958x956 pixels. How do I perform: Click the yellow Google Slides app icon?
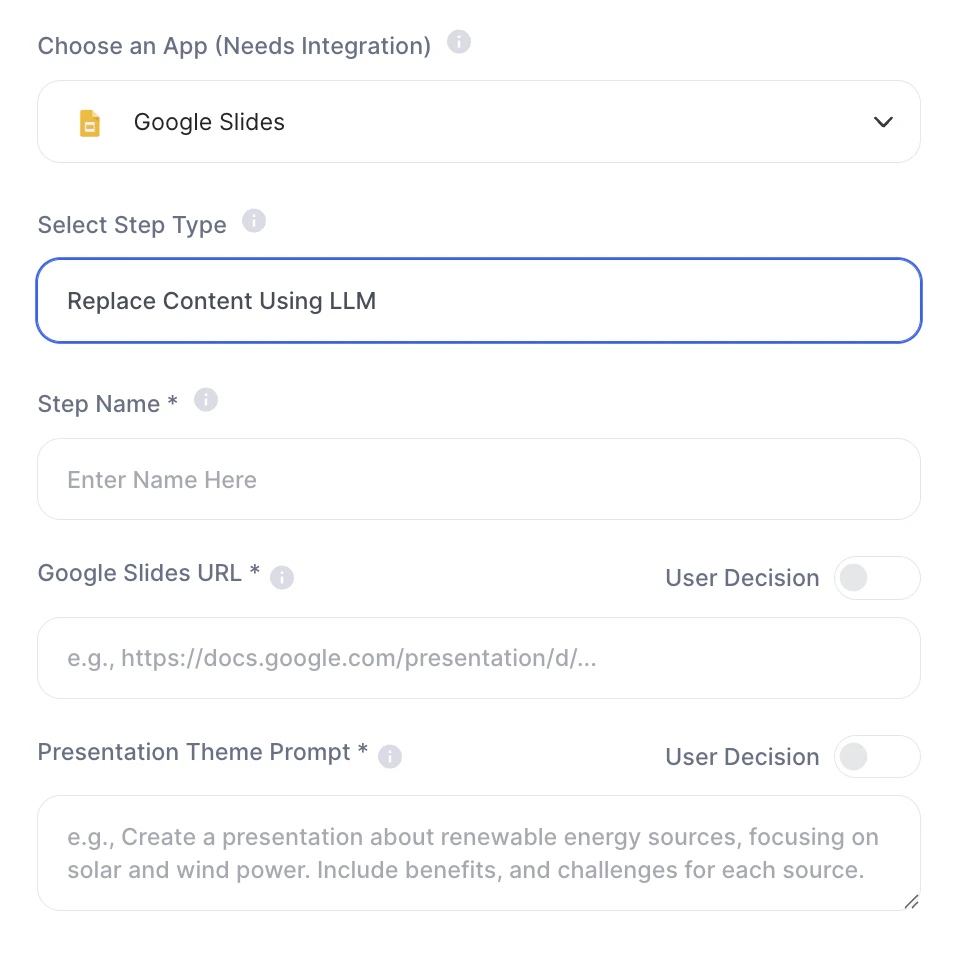90,123
